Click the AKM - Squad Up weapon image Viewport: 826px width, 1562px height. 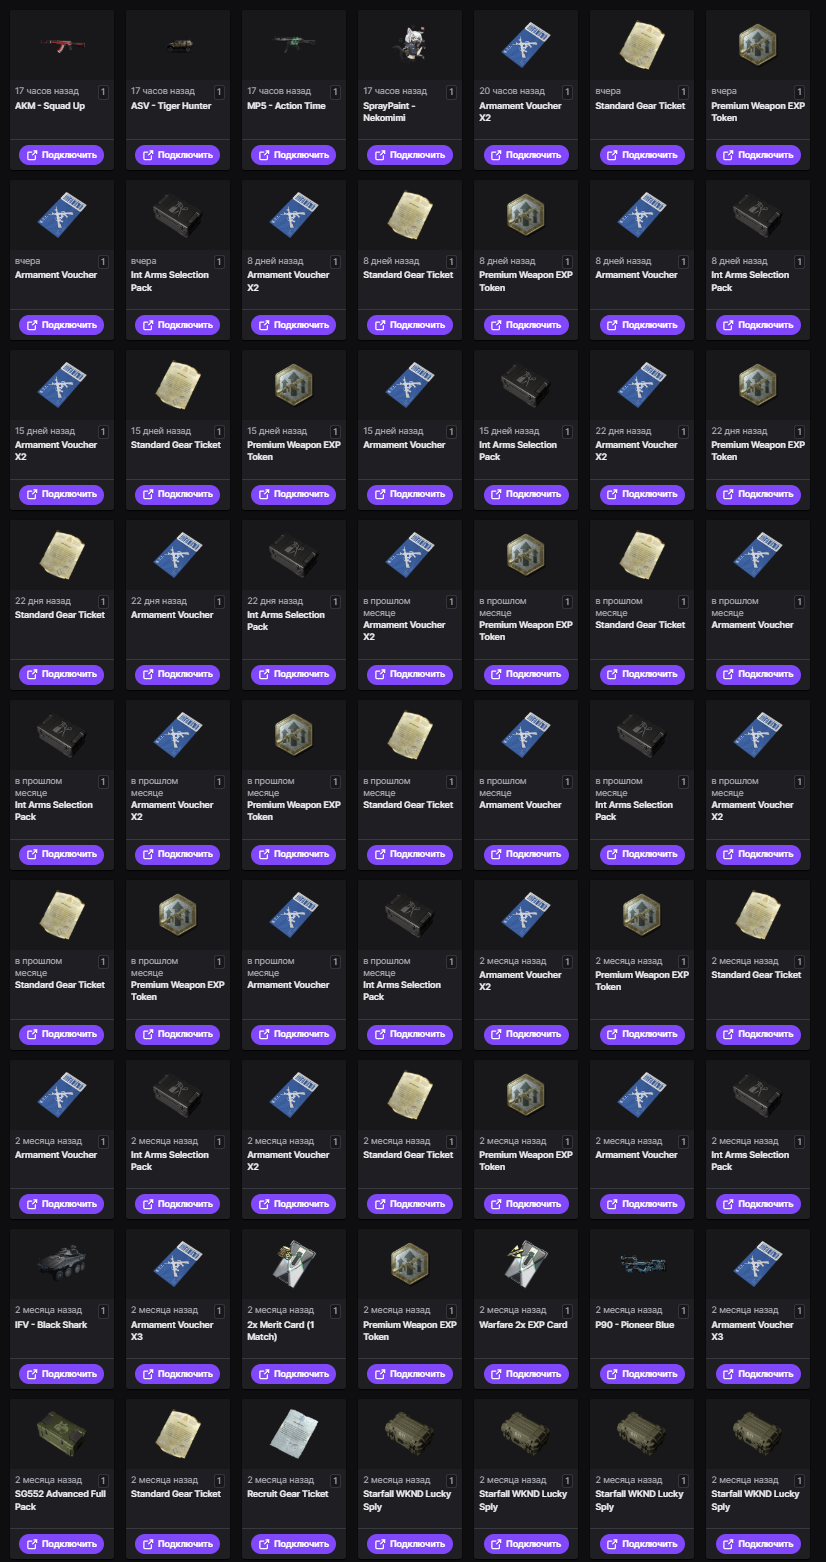click(x=62, y=44)
